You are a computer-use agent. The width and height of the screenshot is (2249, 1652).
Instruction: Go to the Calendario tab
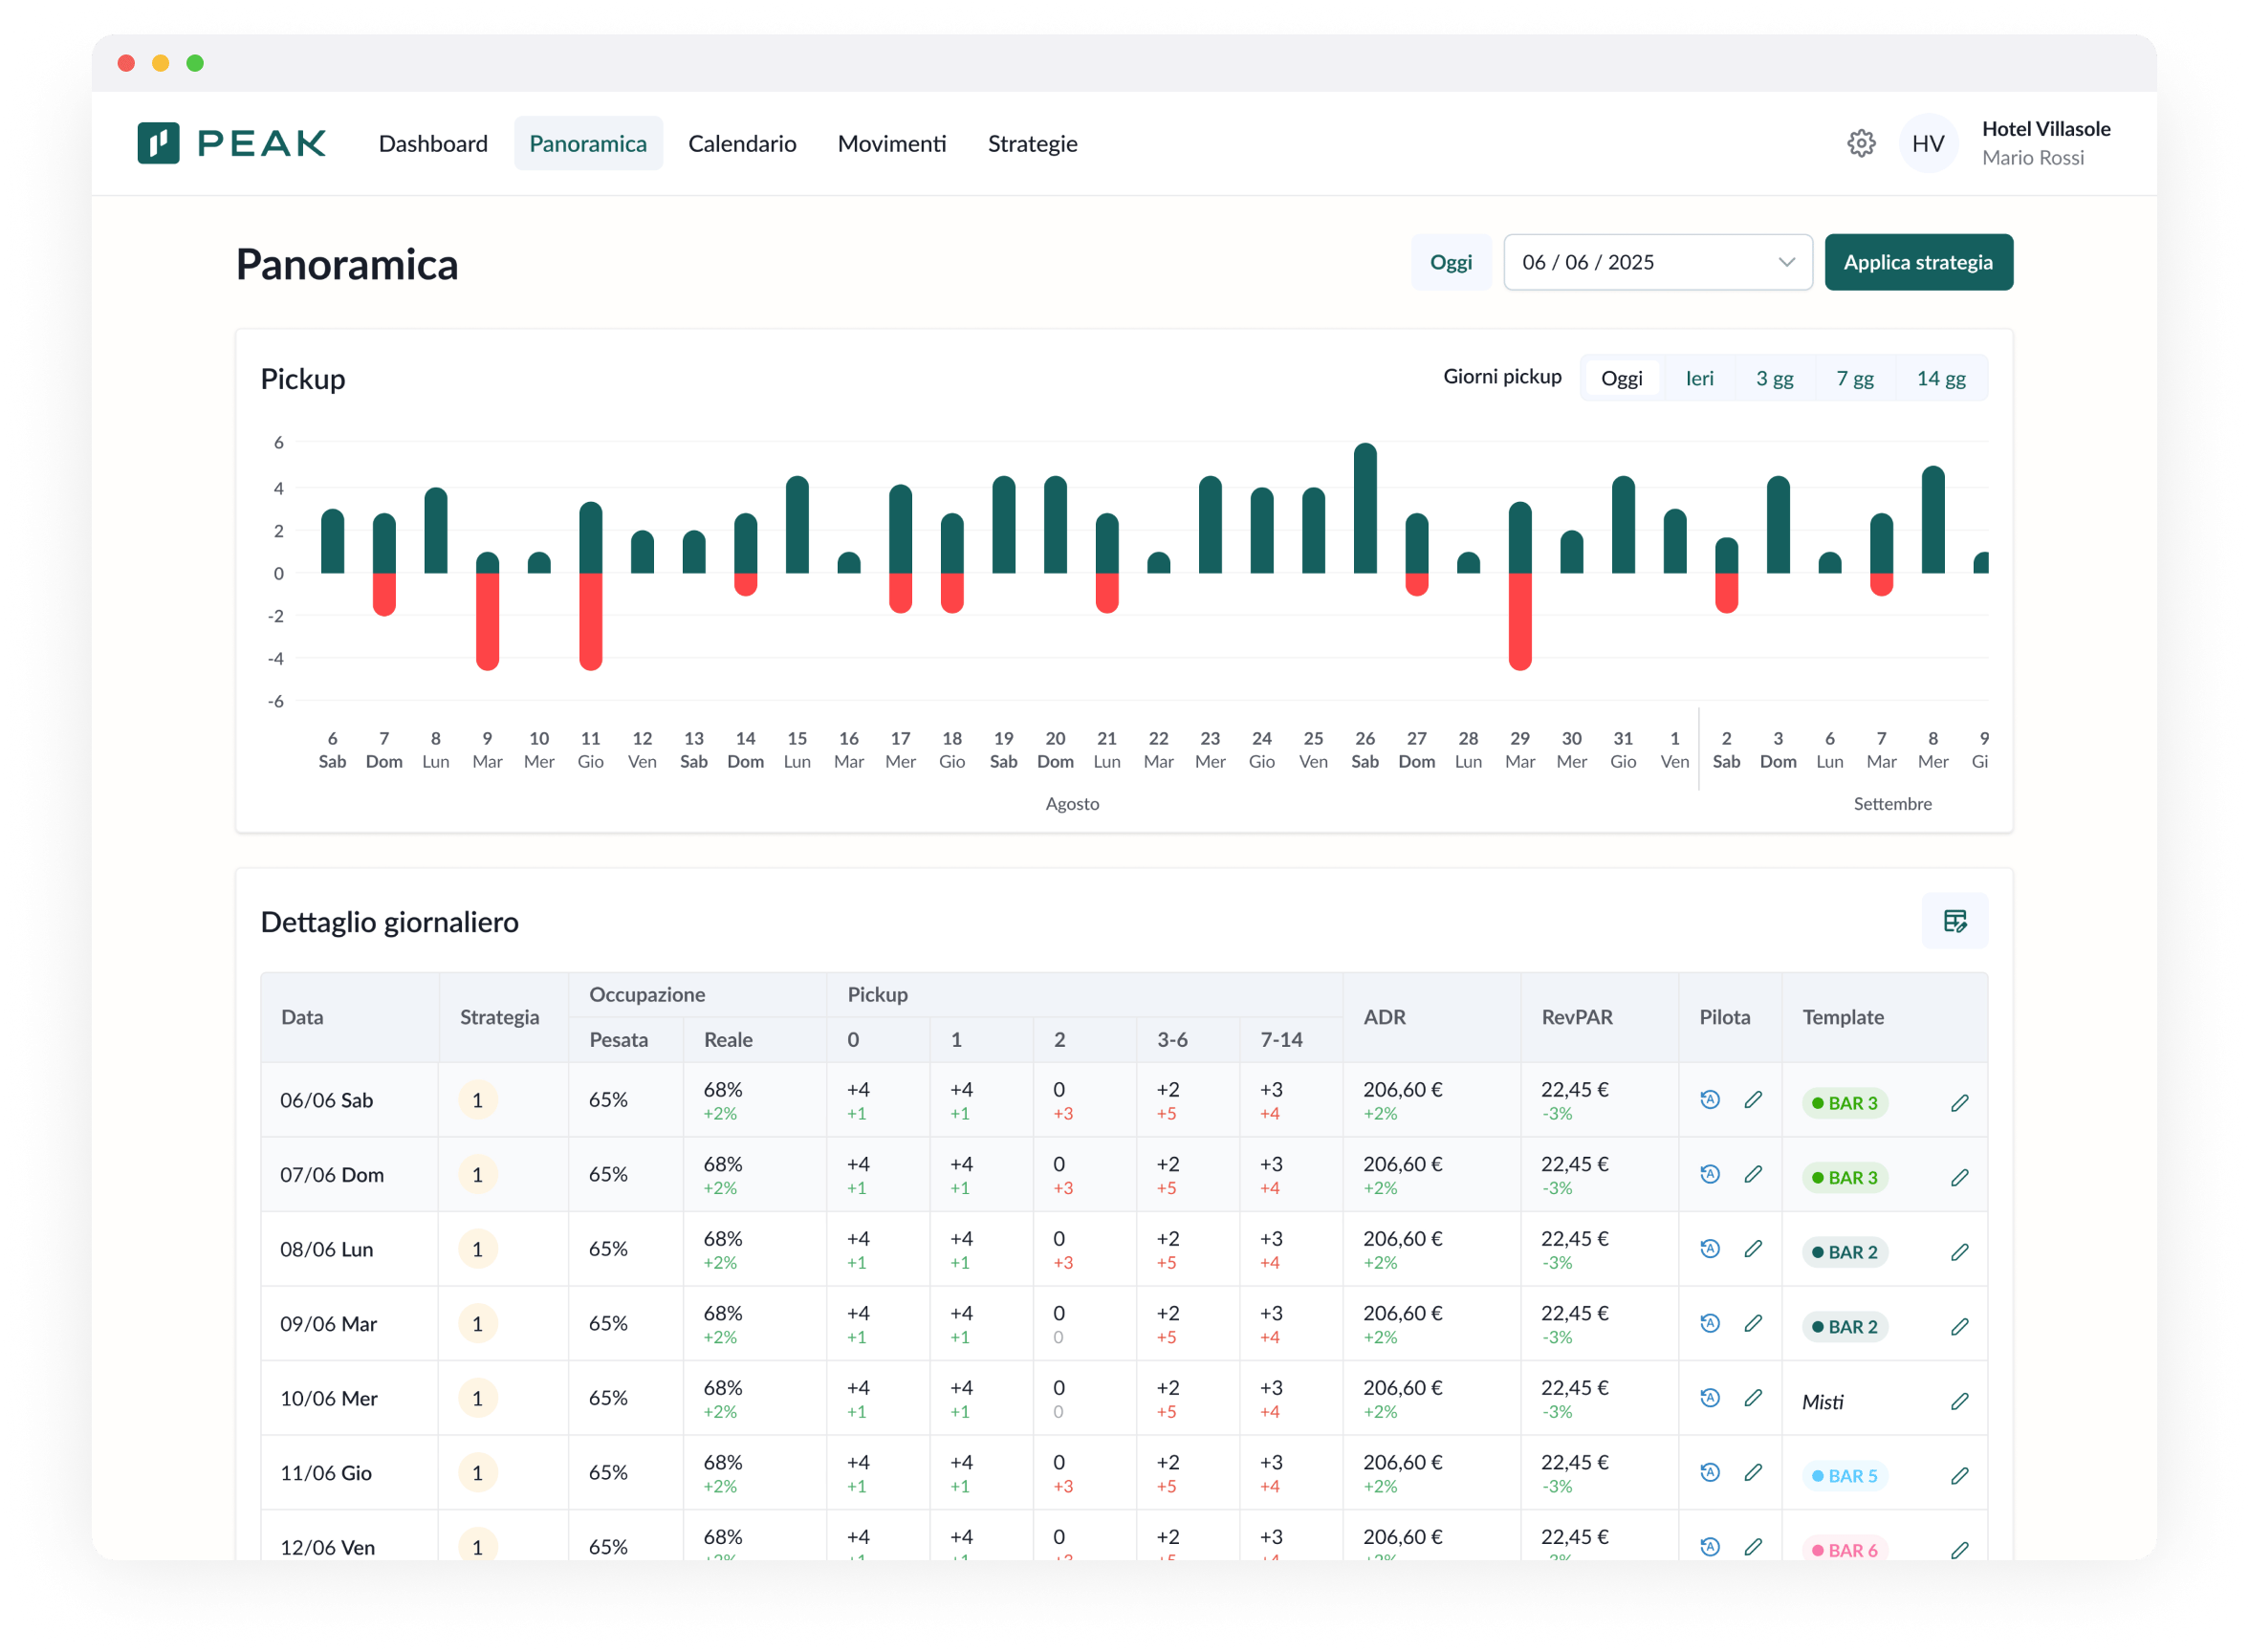[742, 143]
